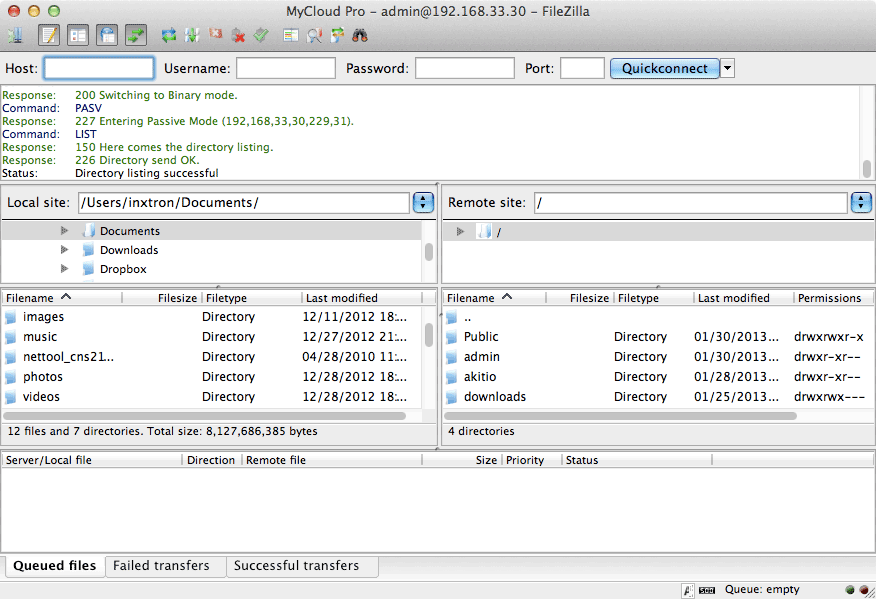Toggle the remote directory tree view
The width and height of the screenshot is (876, 599).
tap(107, 36)
